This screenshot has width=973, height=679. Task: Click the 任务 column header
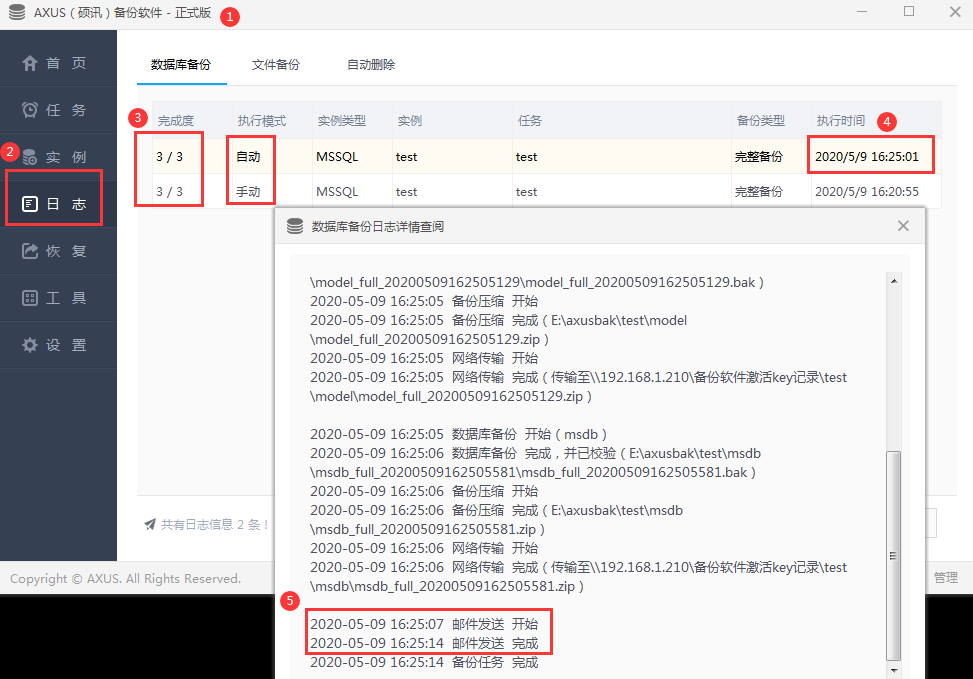[x=622, y=120]
